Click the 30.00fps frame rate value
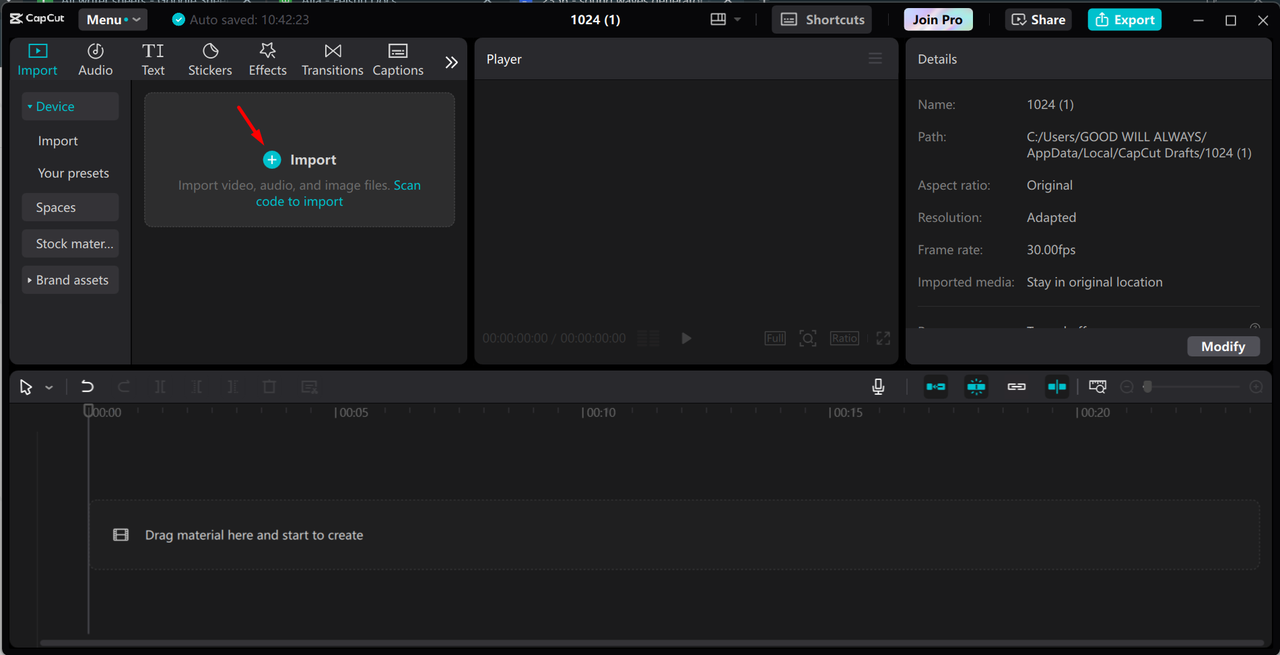This screenshot has height=655, width=1280. click(1051, 250)
